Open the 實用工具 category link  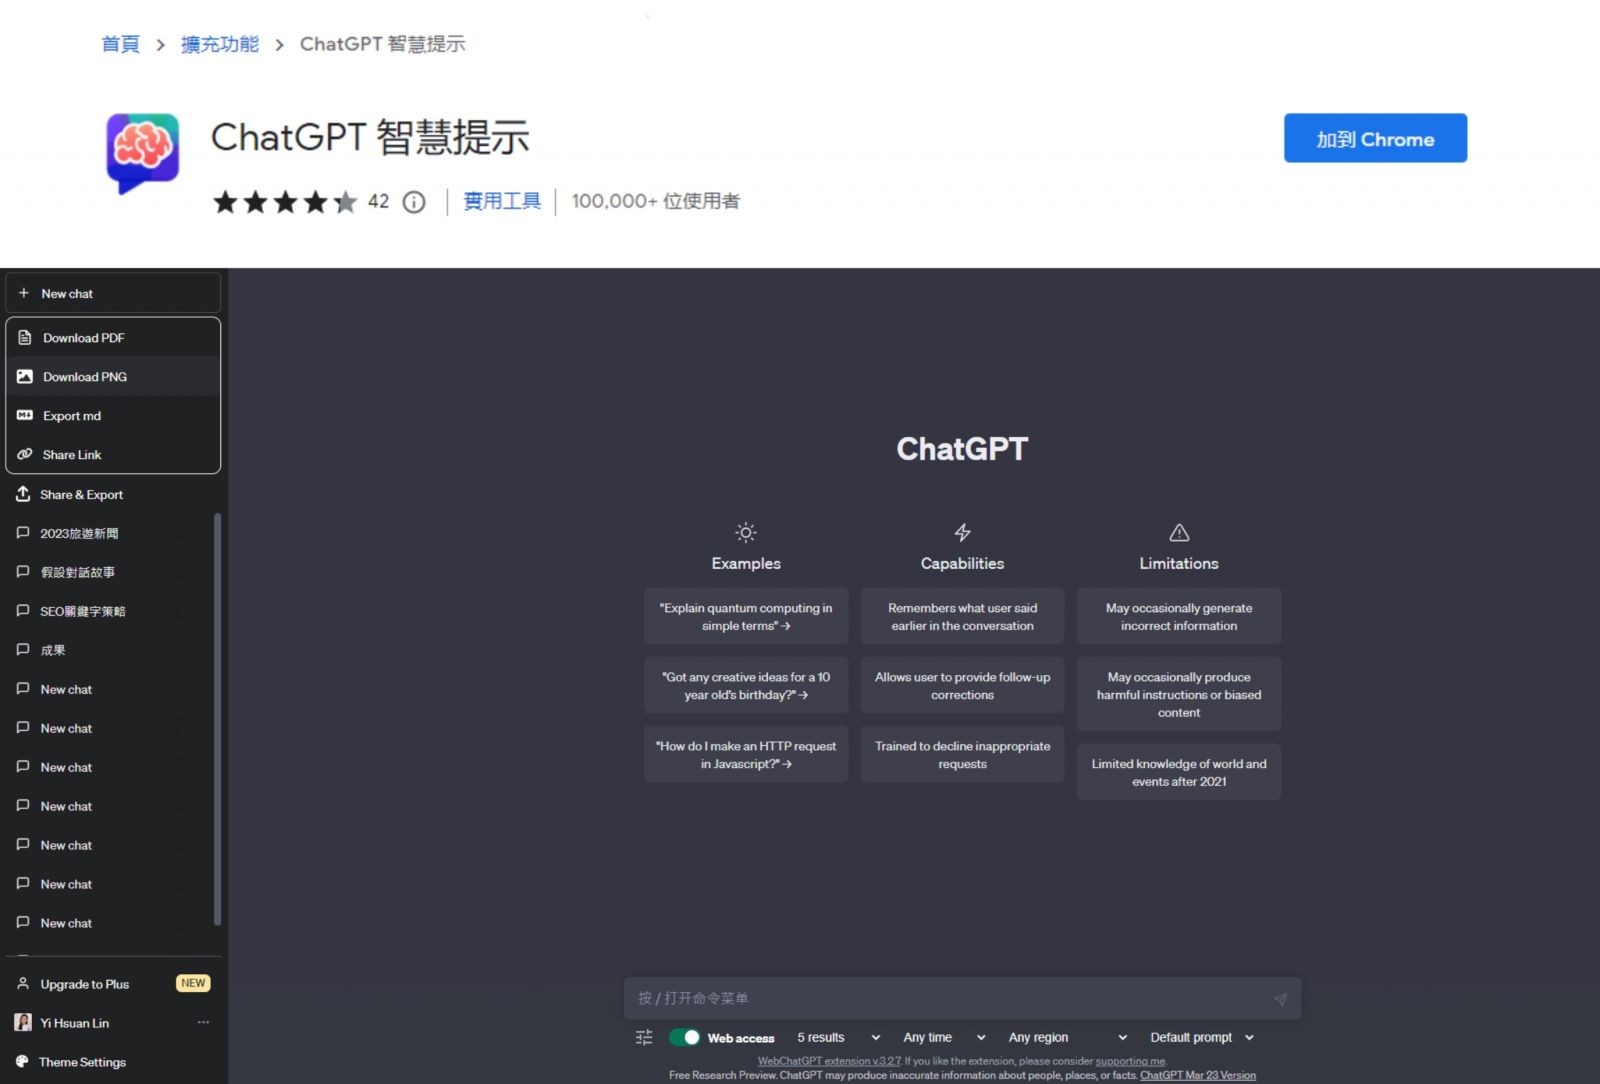tap(502, 201)
